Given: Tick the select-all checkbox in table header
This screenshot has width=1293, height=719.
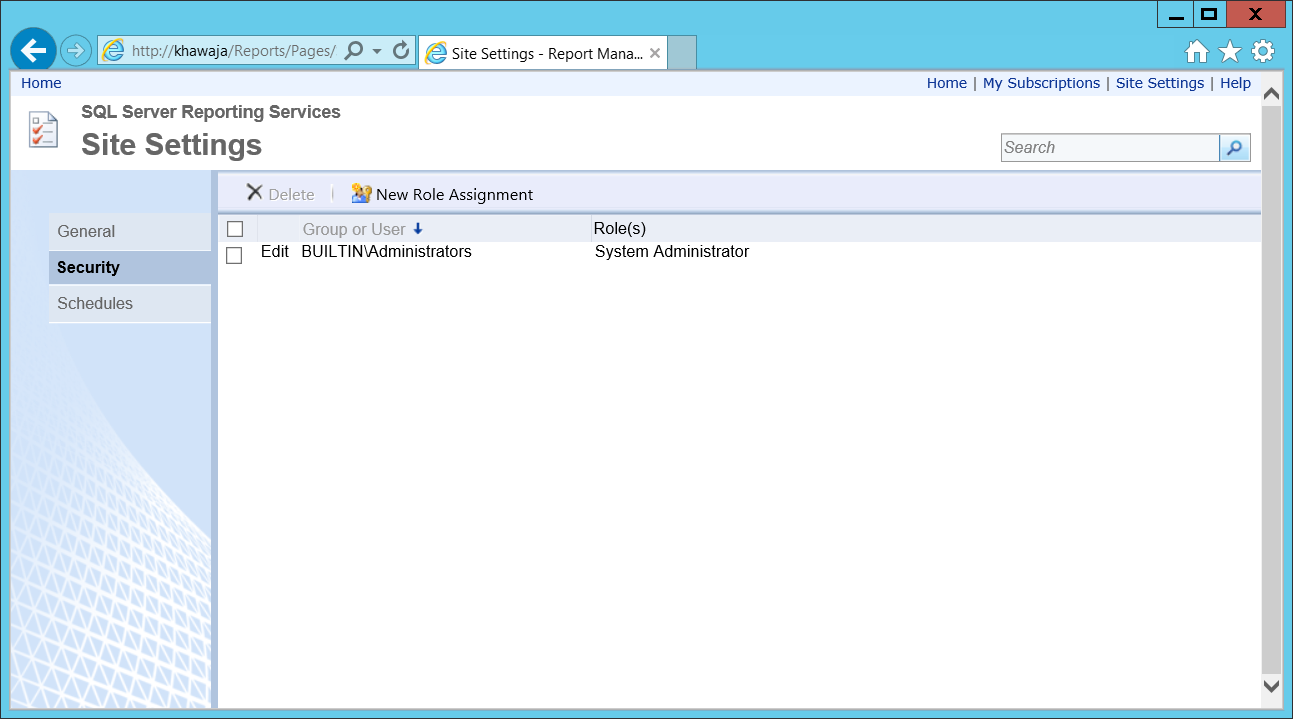Looking at the screenshot, I should coord(235,229).
